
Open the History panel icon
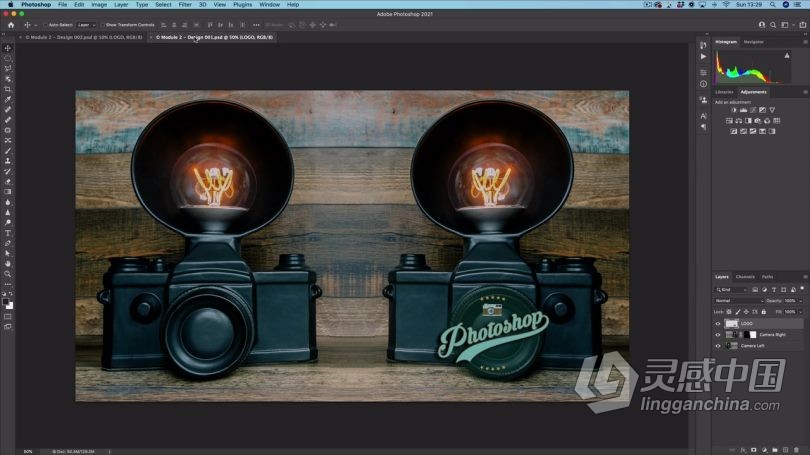703,45
